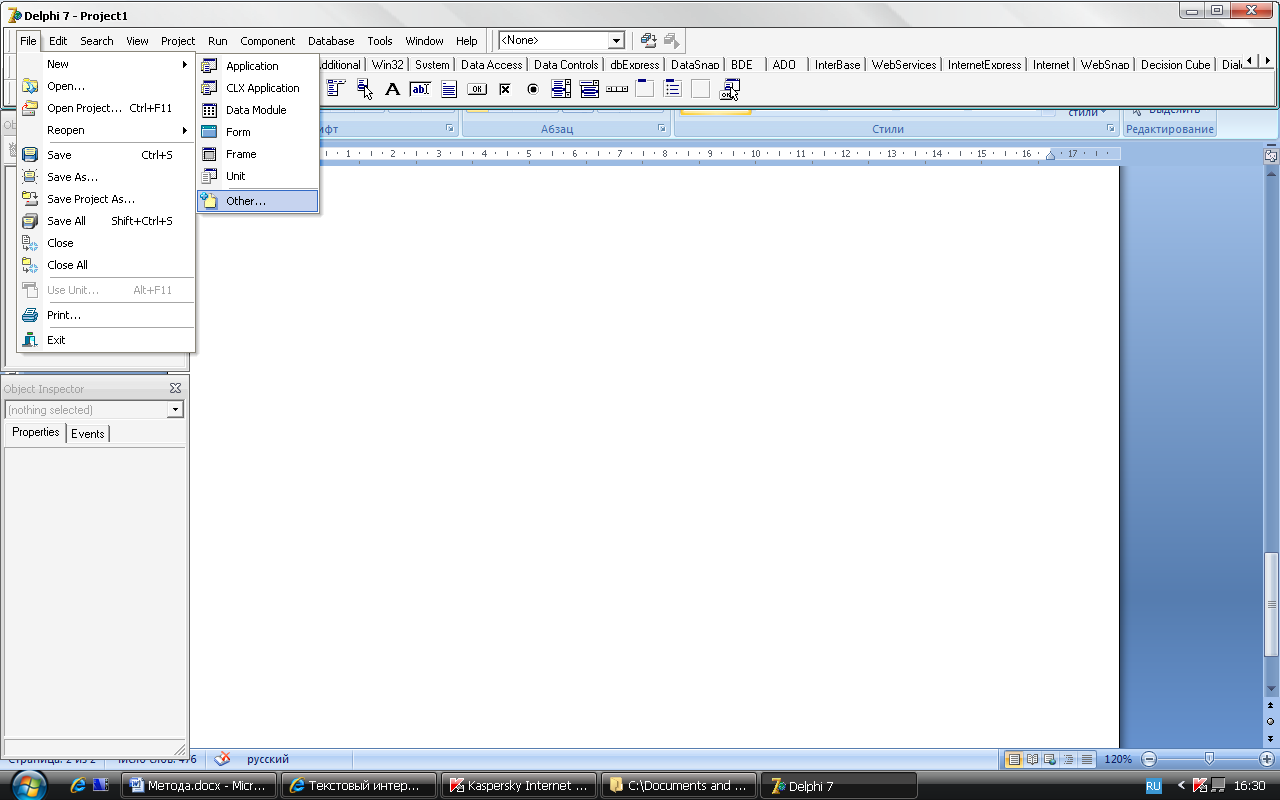Open the '(nothing selected)' Object Inspector dropdown

pyautogui.click(x=175, y=410)
